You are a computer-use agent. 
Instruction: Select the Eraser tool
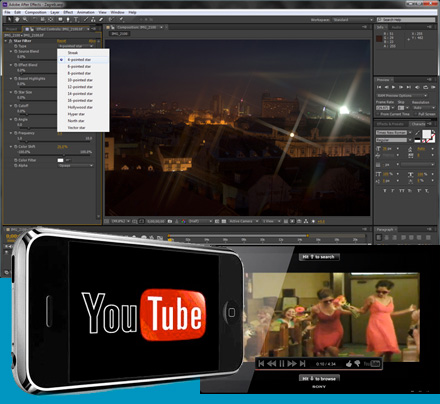101,20
